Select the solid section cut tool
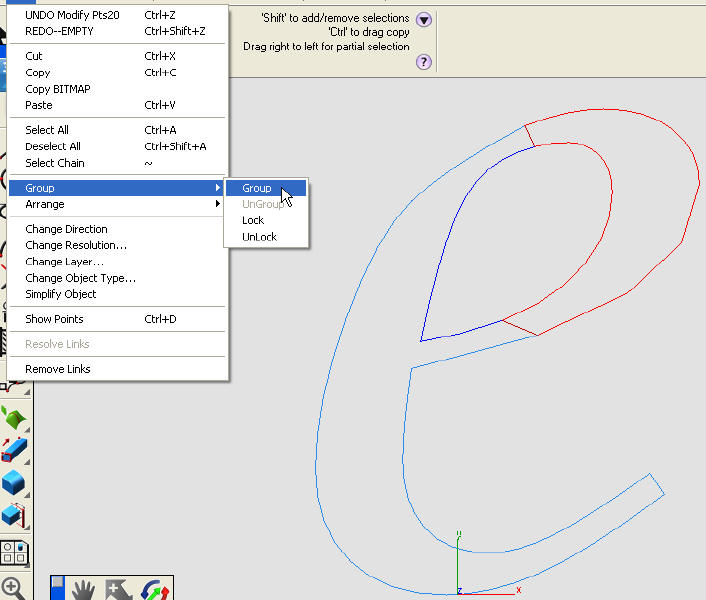 pos(14,515)
